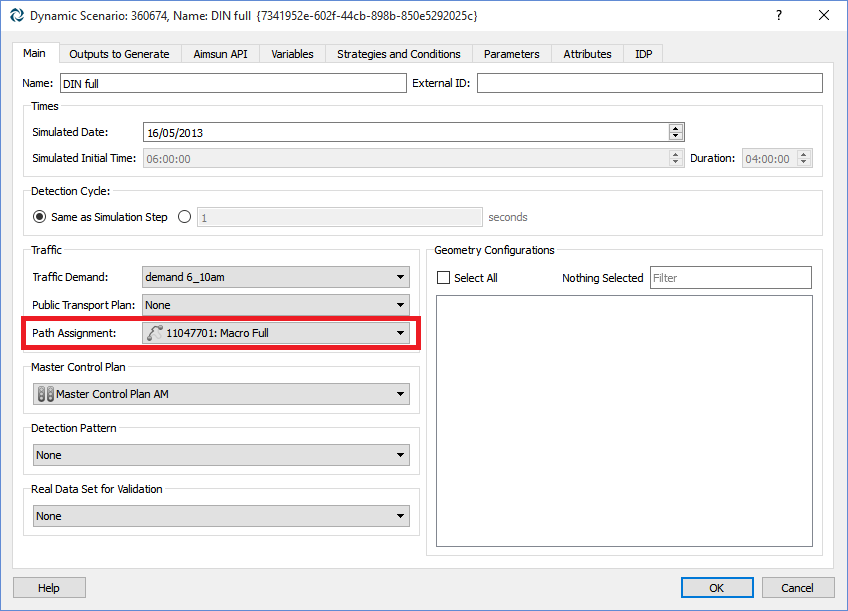848x611 pixels.
Task: Click the External ID input field
Action: coord(650,83)
